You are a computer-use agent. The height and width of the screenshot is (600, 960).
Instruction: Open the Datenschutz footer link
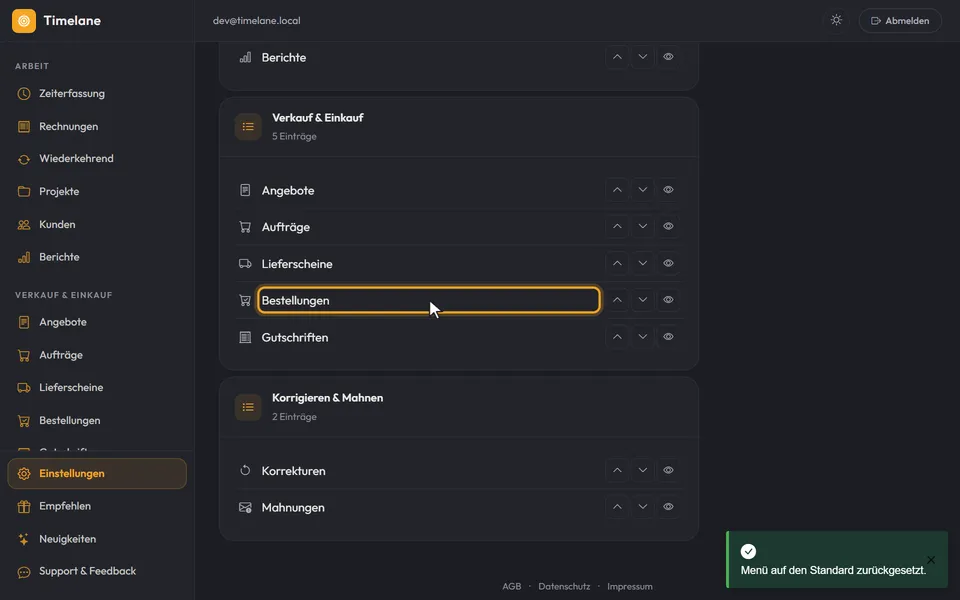(564, 587)
